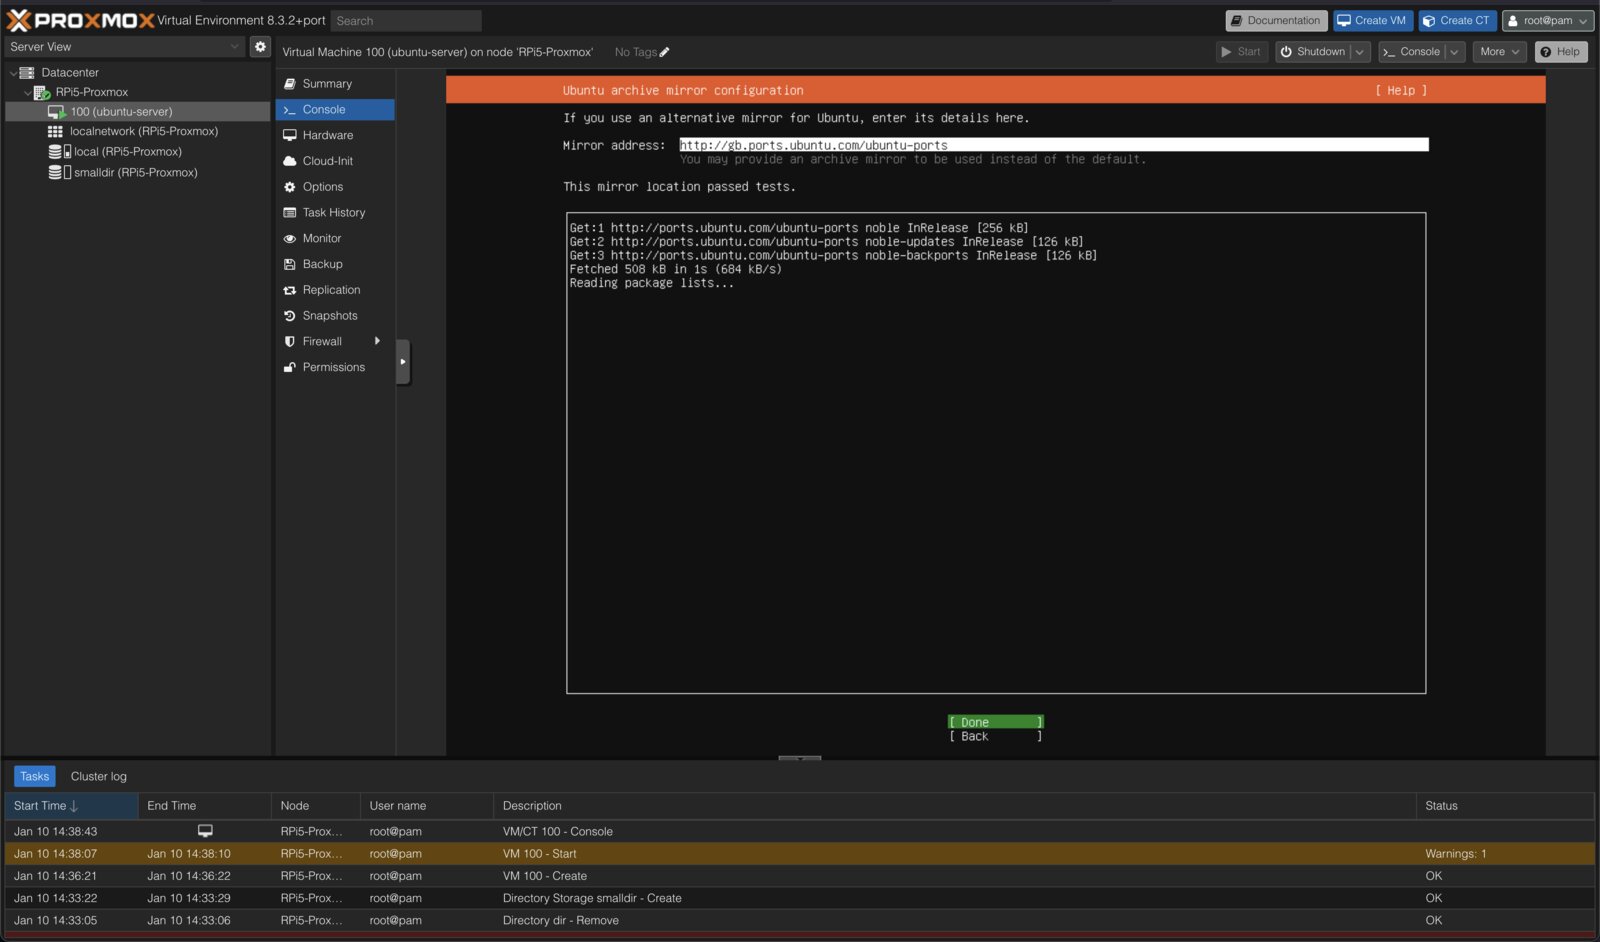Click the VM 100 monitor icon

(x=56, y=112)
